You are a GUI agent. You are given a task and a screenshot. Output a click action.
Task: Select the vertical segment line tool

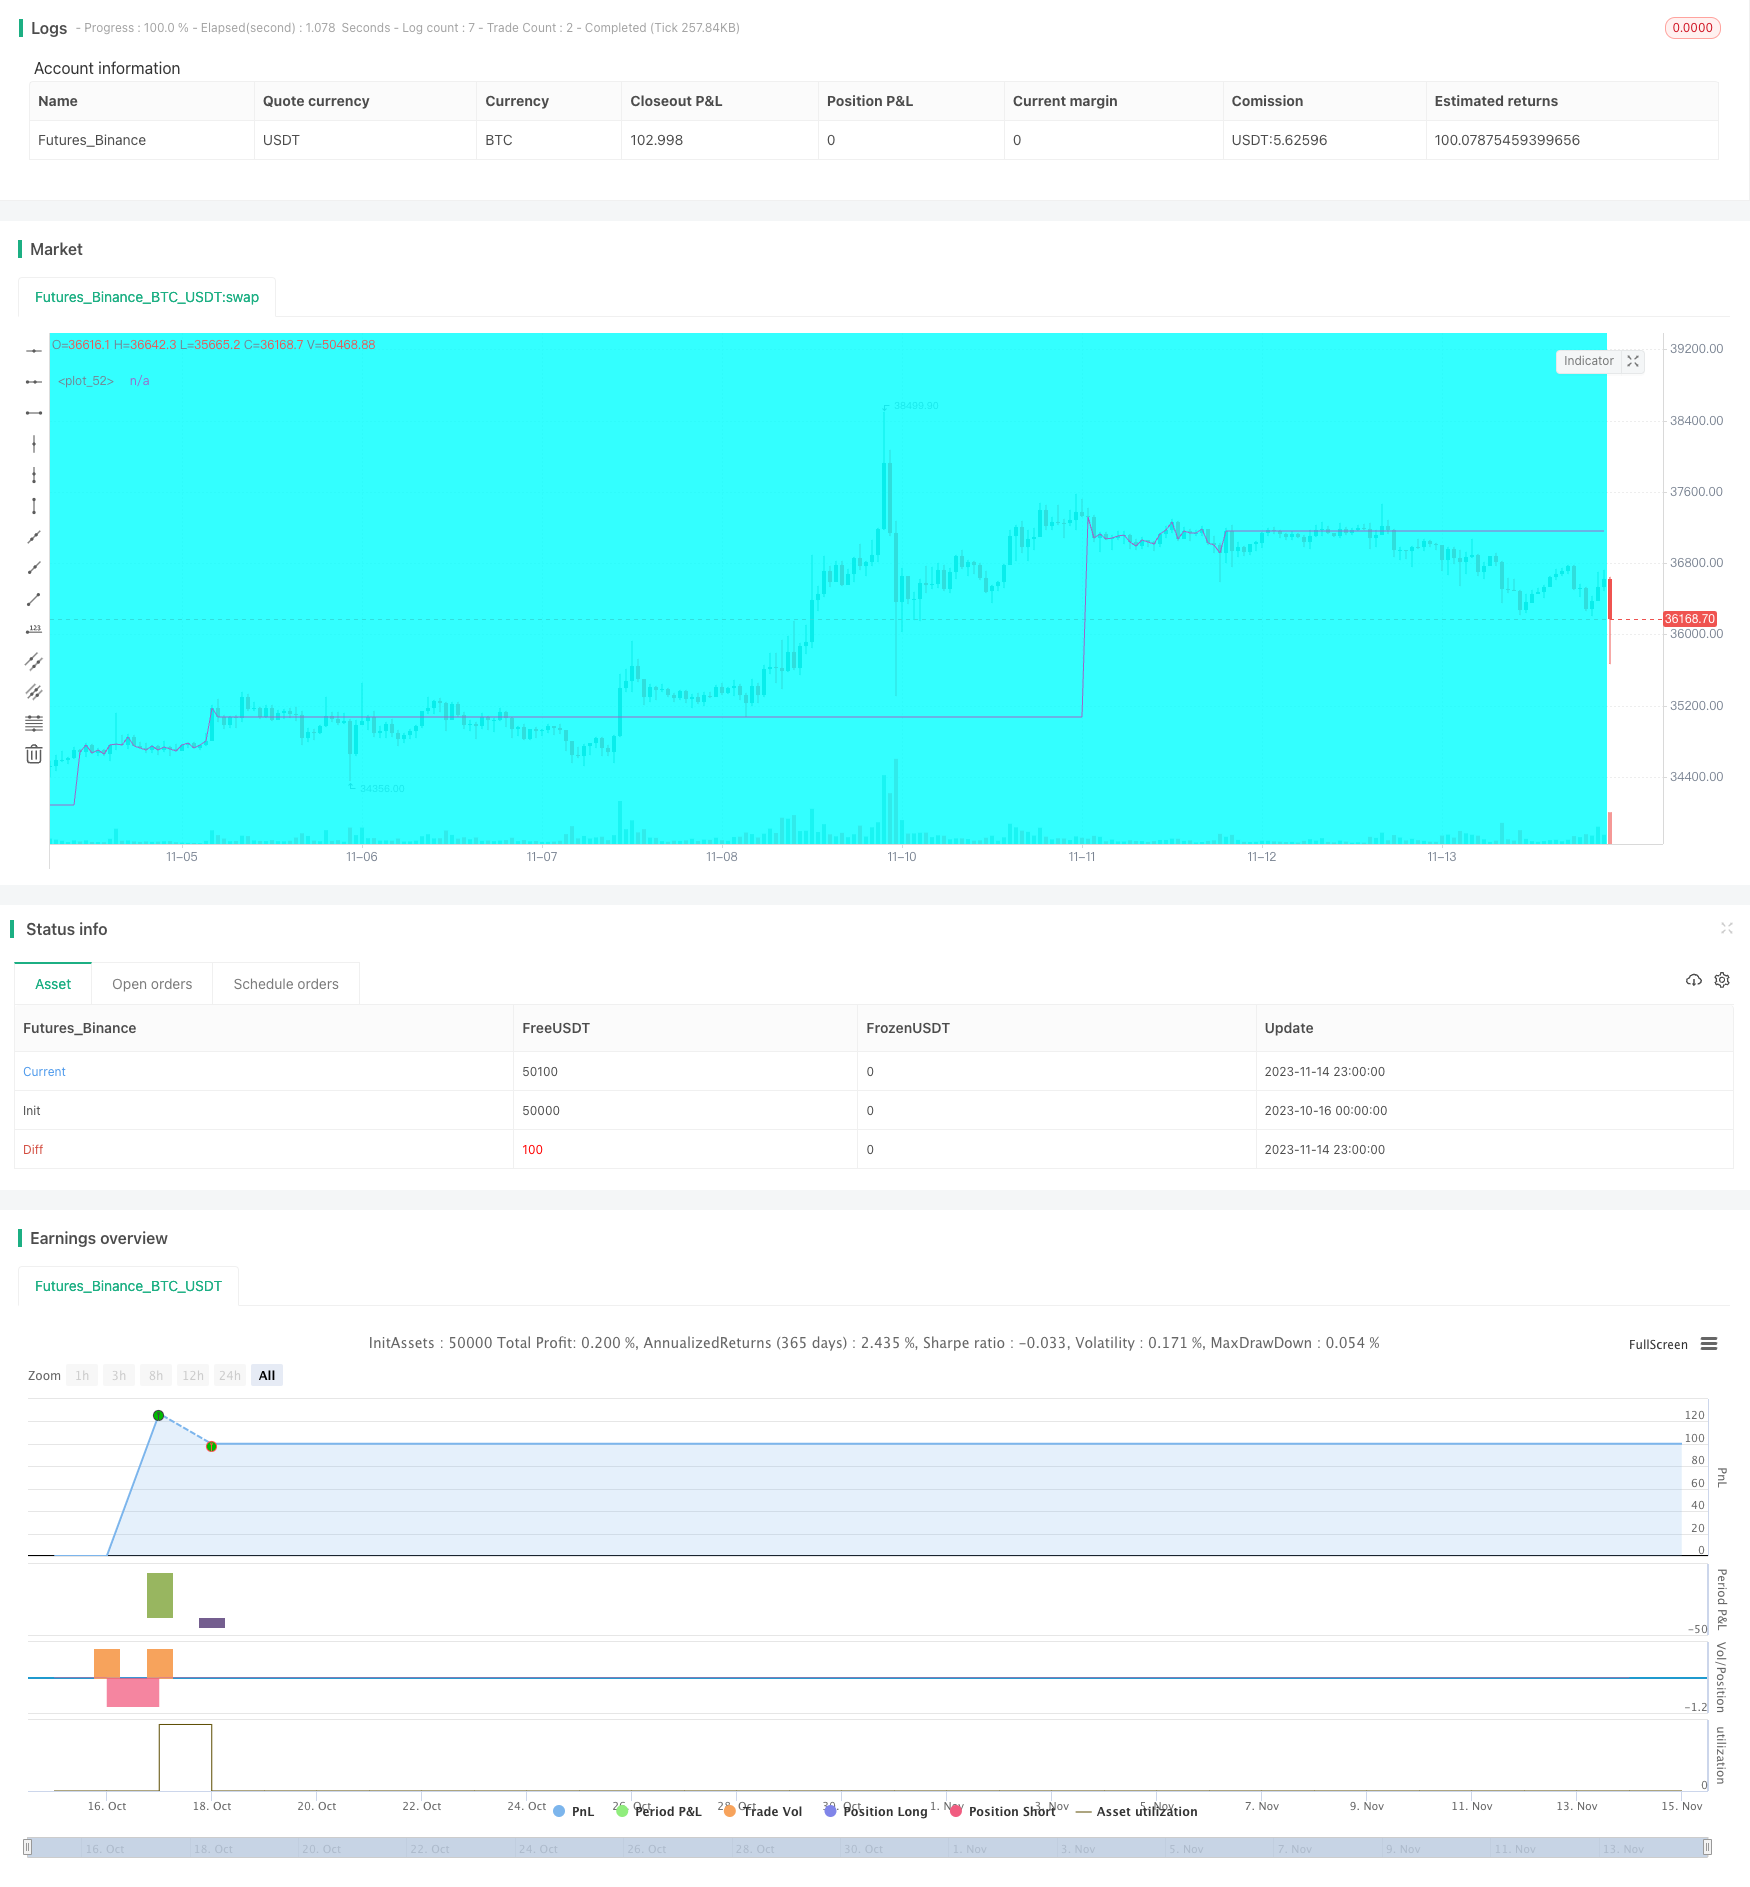pos(34,506)
